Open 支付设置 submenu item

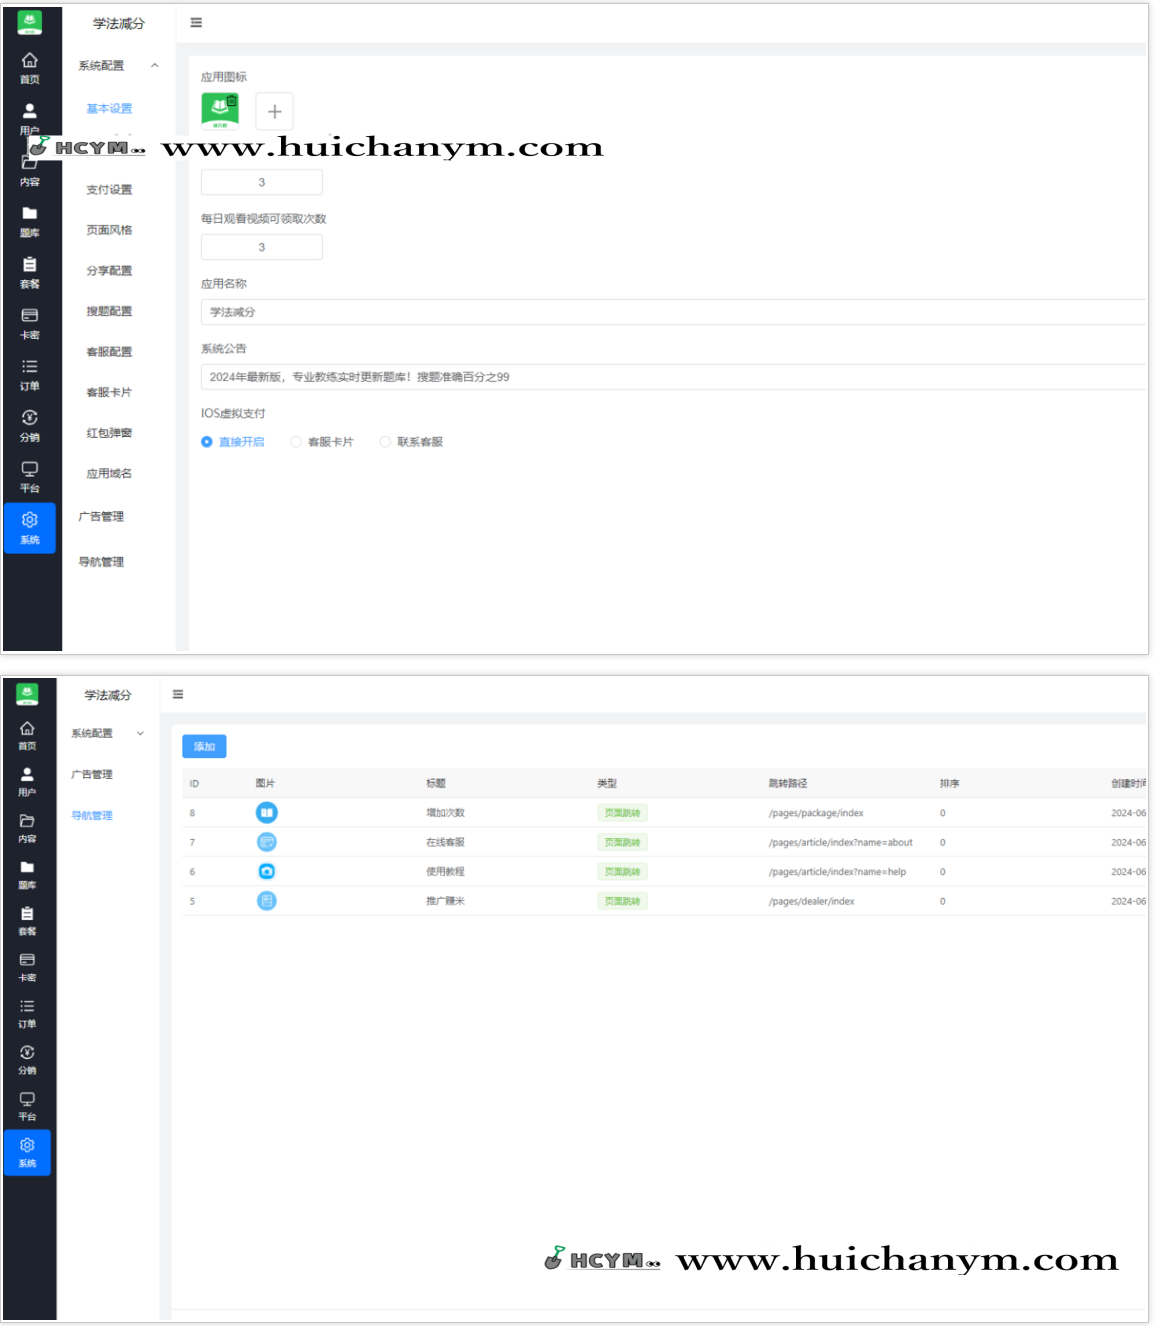coord(109,190)
